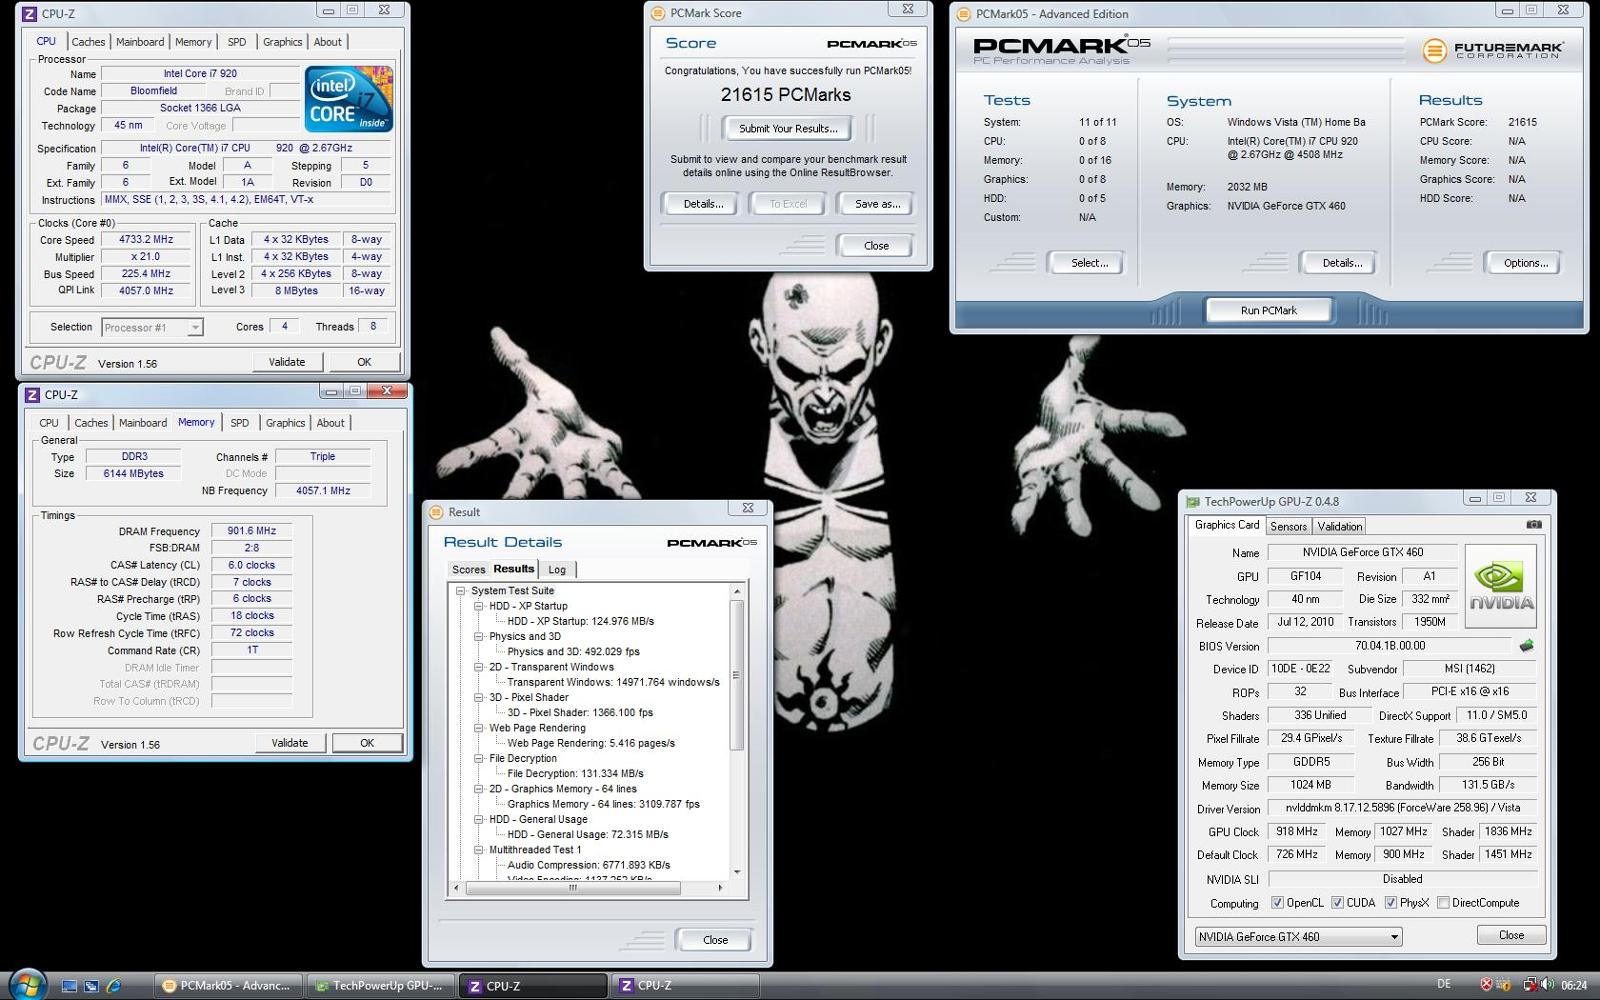Click the Core Speed value 4733.2 MHz
This screenshot has height=1000, width=1600.
click(148, 240)
